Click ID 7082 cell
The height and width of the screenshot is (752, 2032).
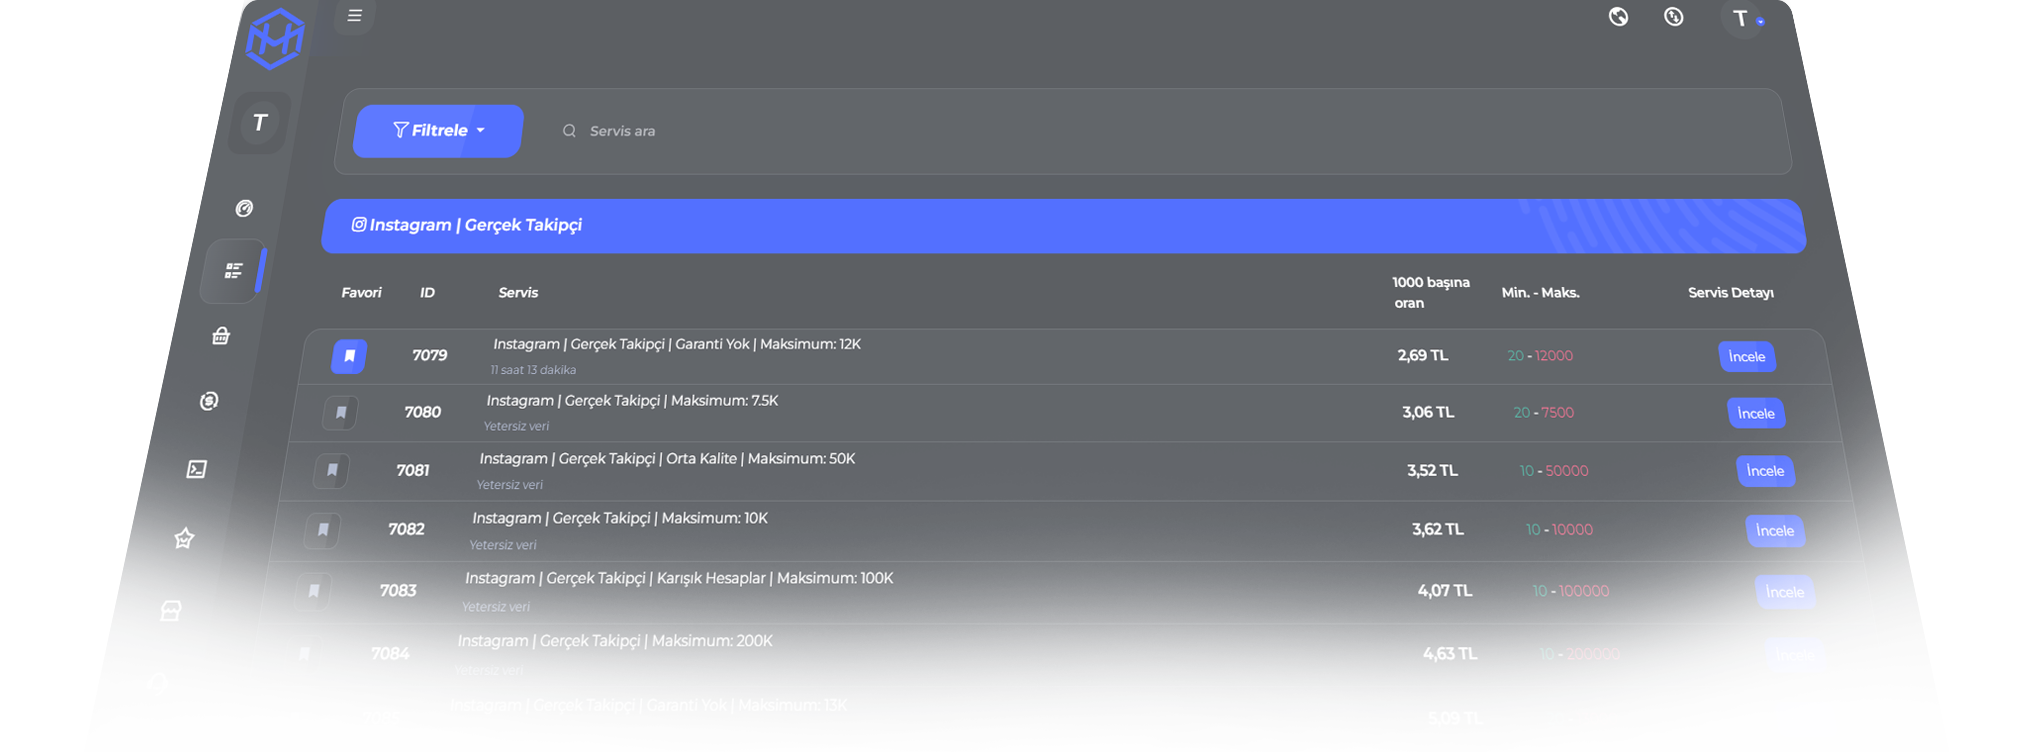pyautogui.click(x=406, y=530)
